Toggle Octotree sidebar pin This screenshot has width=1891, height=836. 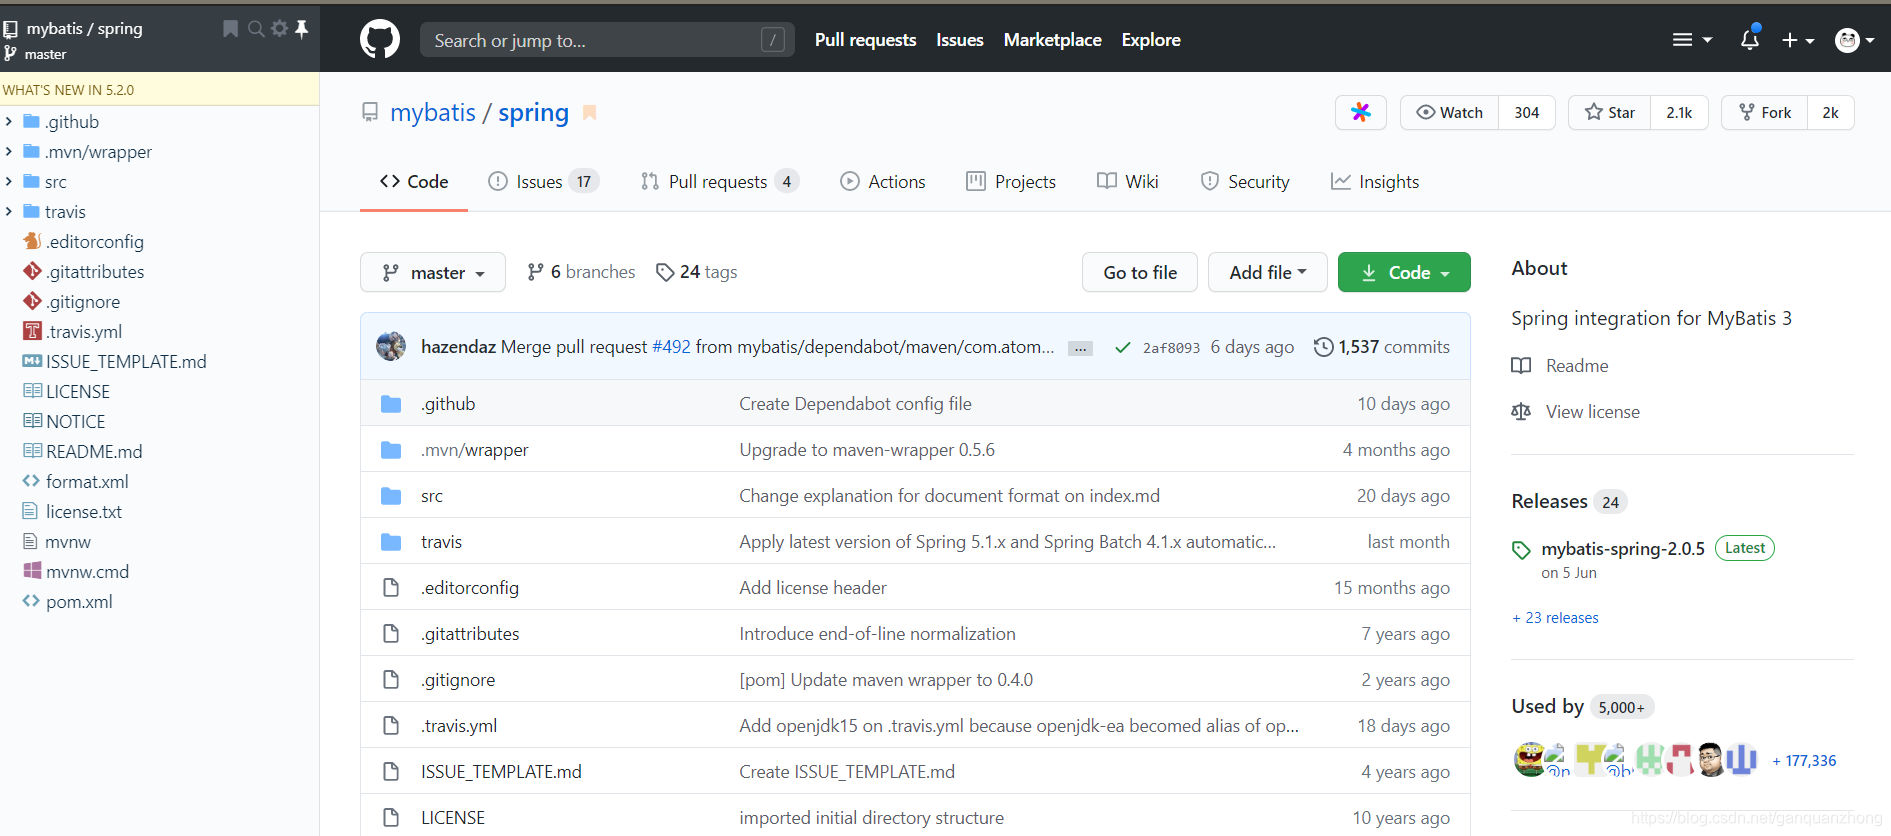pos(301,28)
